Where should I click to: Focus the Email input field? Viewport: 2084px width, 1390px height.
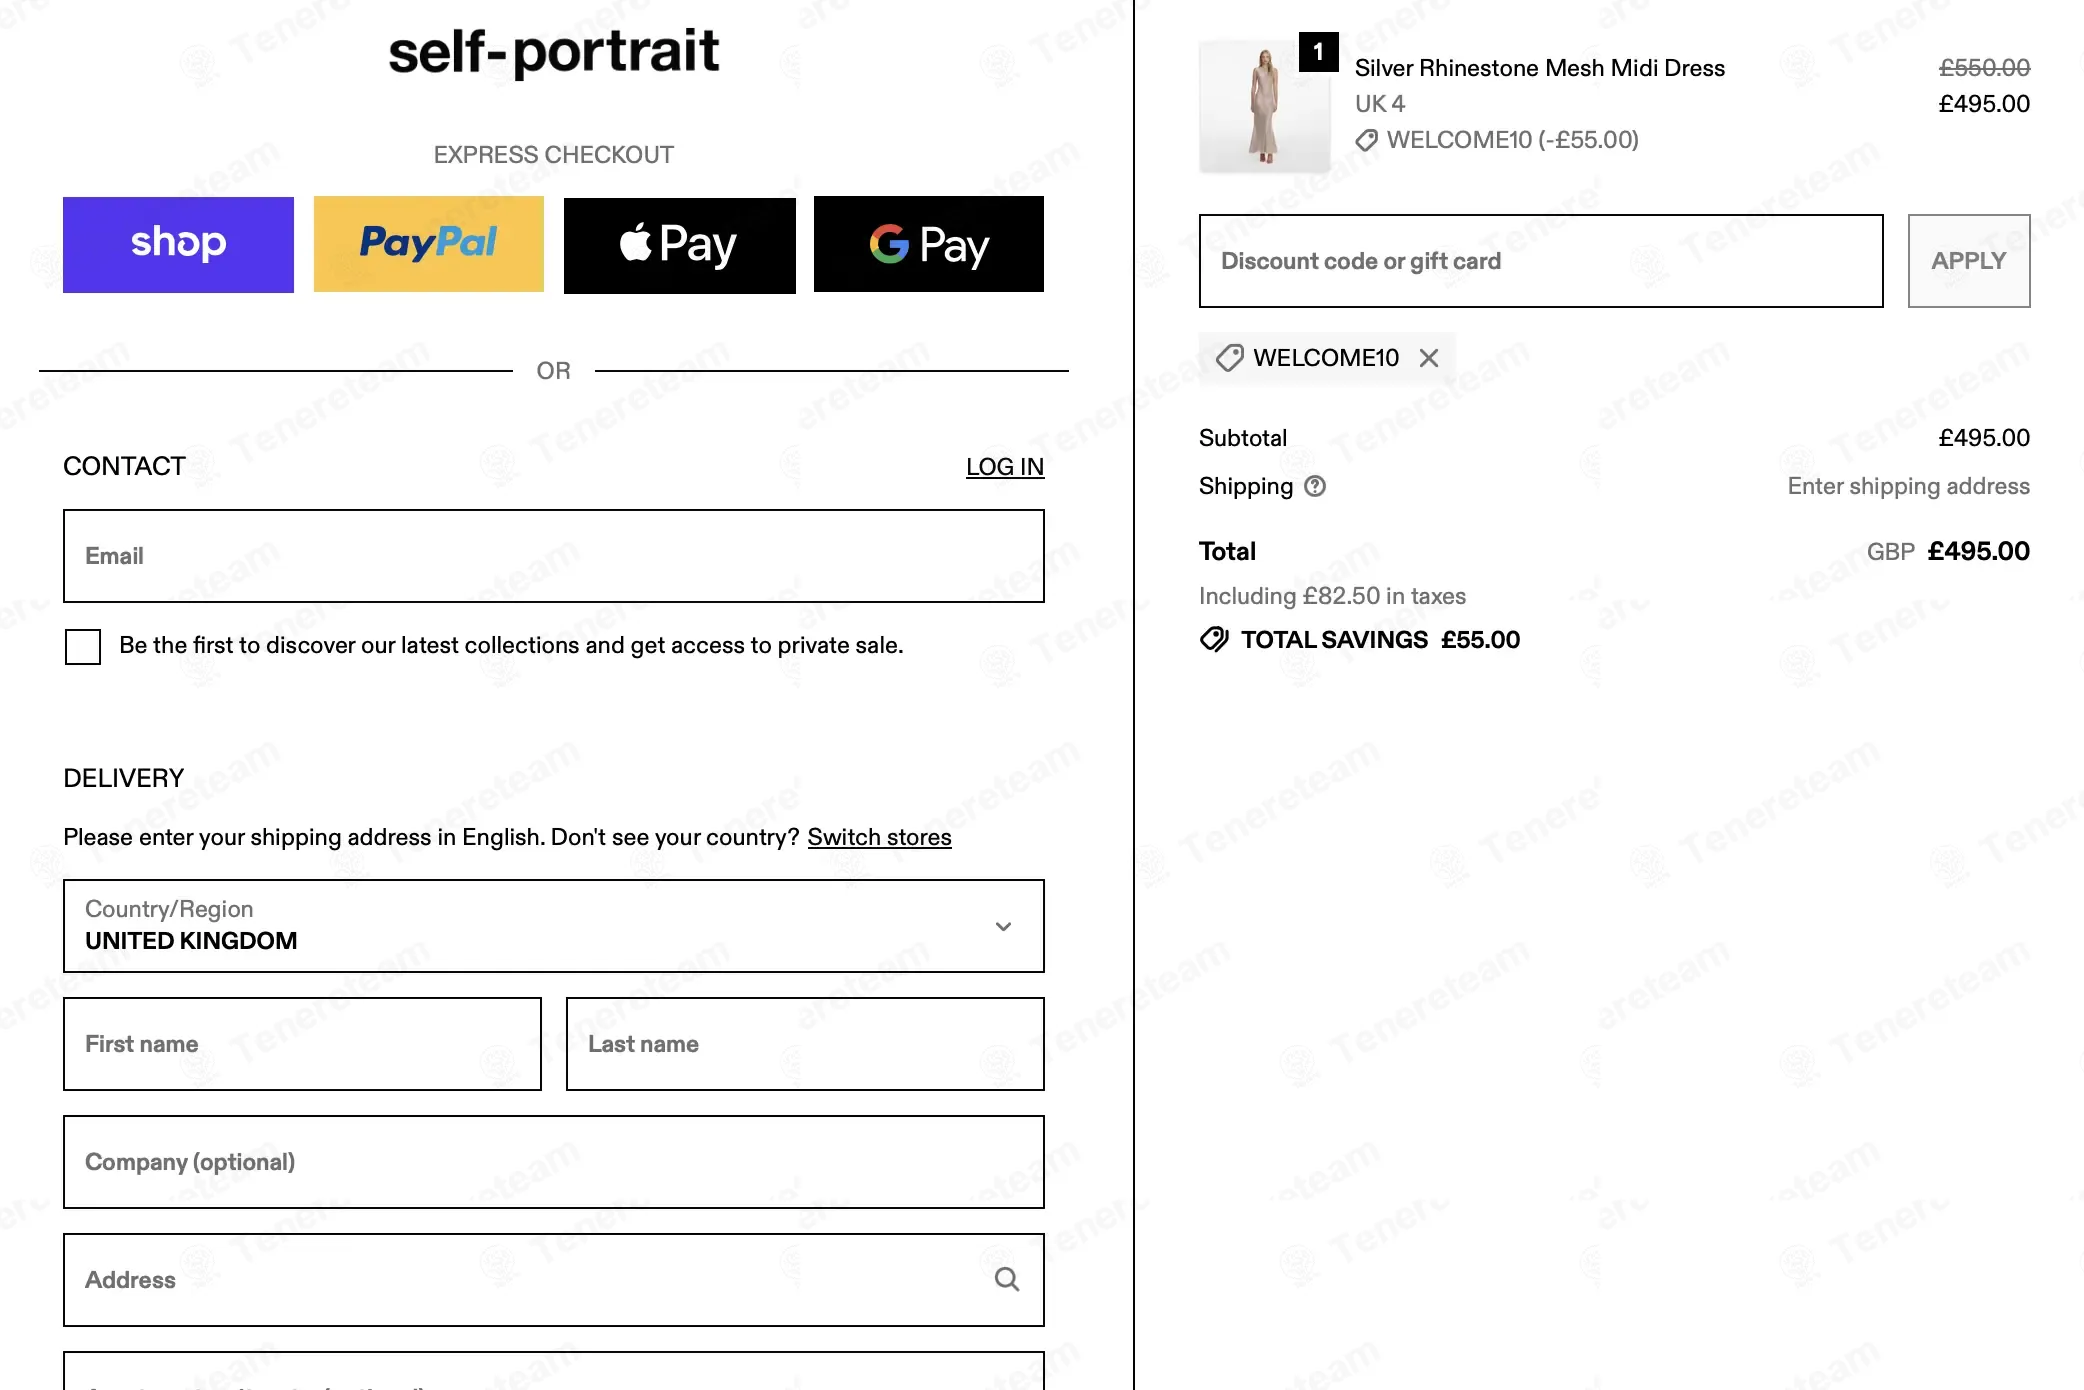click(x=553, y=556)
